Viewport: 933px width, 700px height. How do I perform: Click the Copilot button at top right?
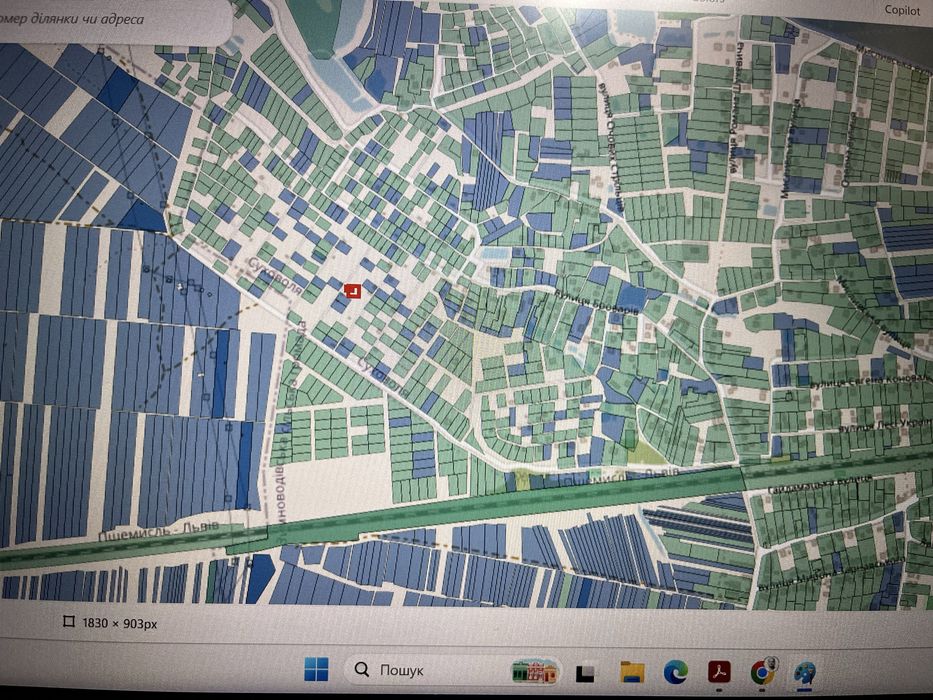pyautogui.click(x=902, y=10)
